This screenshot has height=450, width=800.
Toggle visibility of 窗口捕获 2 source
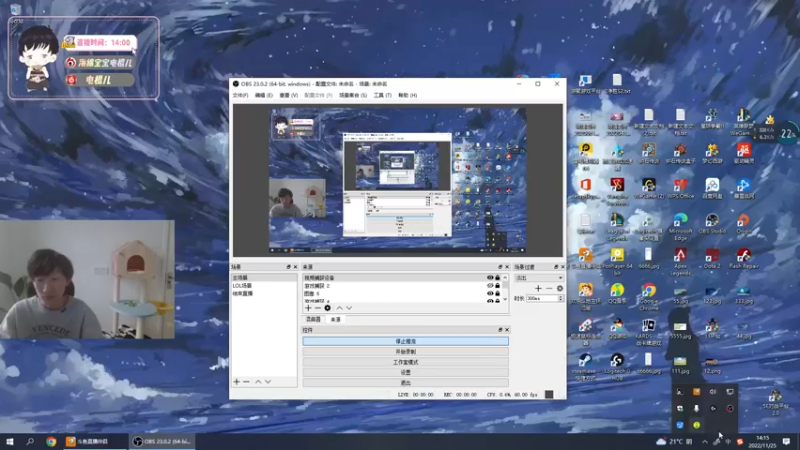[x=490, y=286]
